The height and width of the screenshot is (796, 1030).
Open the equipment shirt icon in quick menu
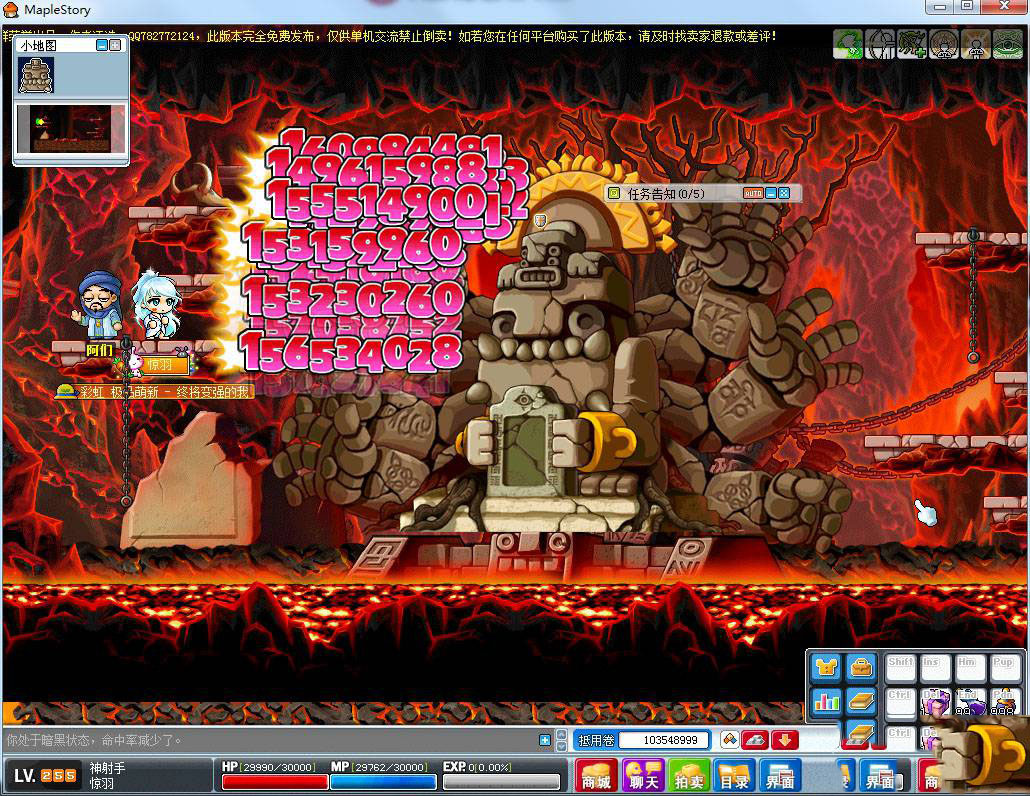[826, 667]
